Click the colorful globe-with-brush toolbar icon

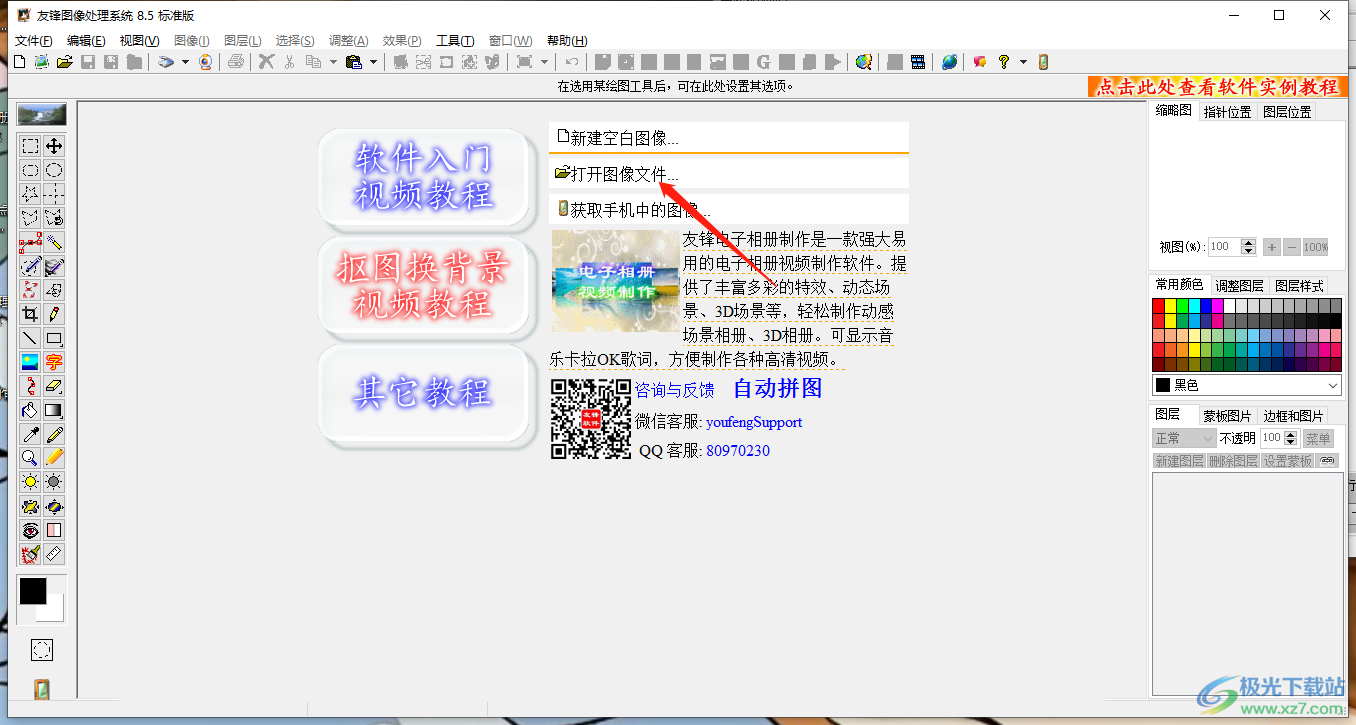click(864, 62)
